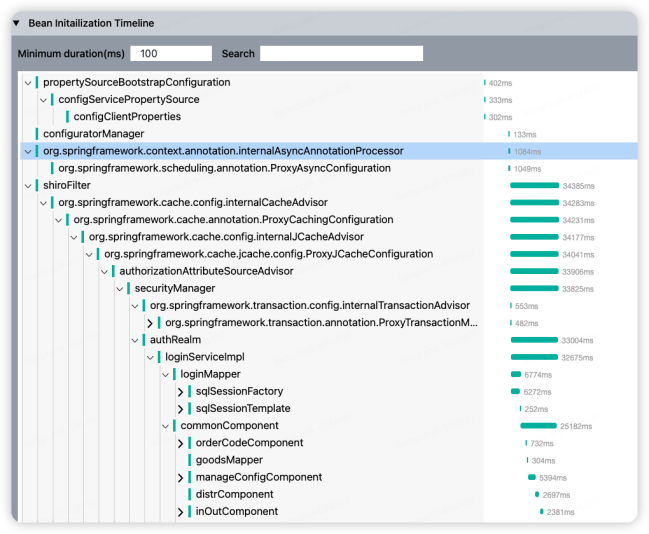Click the 33004ms authRealm bar
The height and width of the screenshot is (534, 649).
(534, 340)
